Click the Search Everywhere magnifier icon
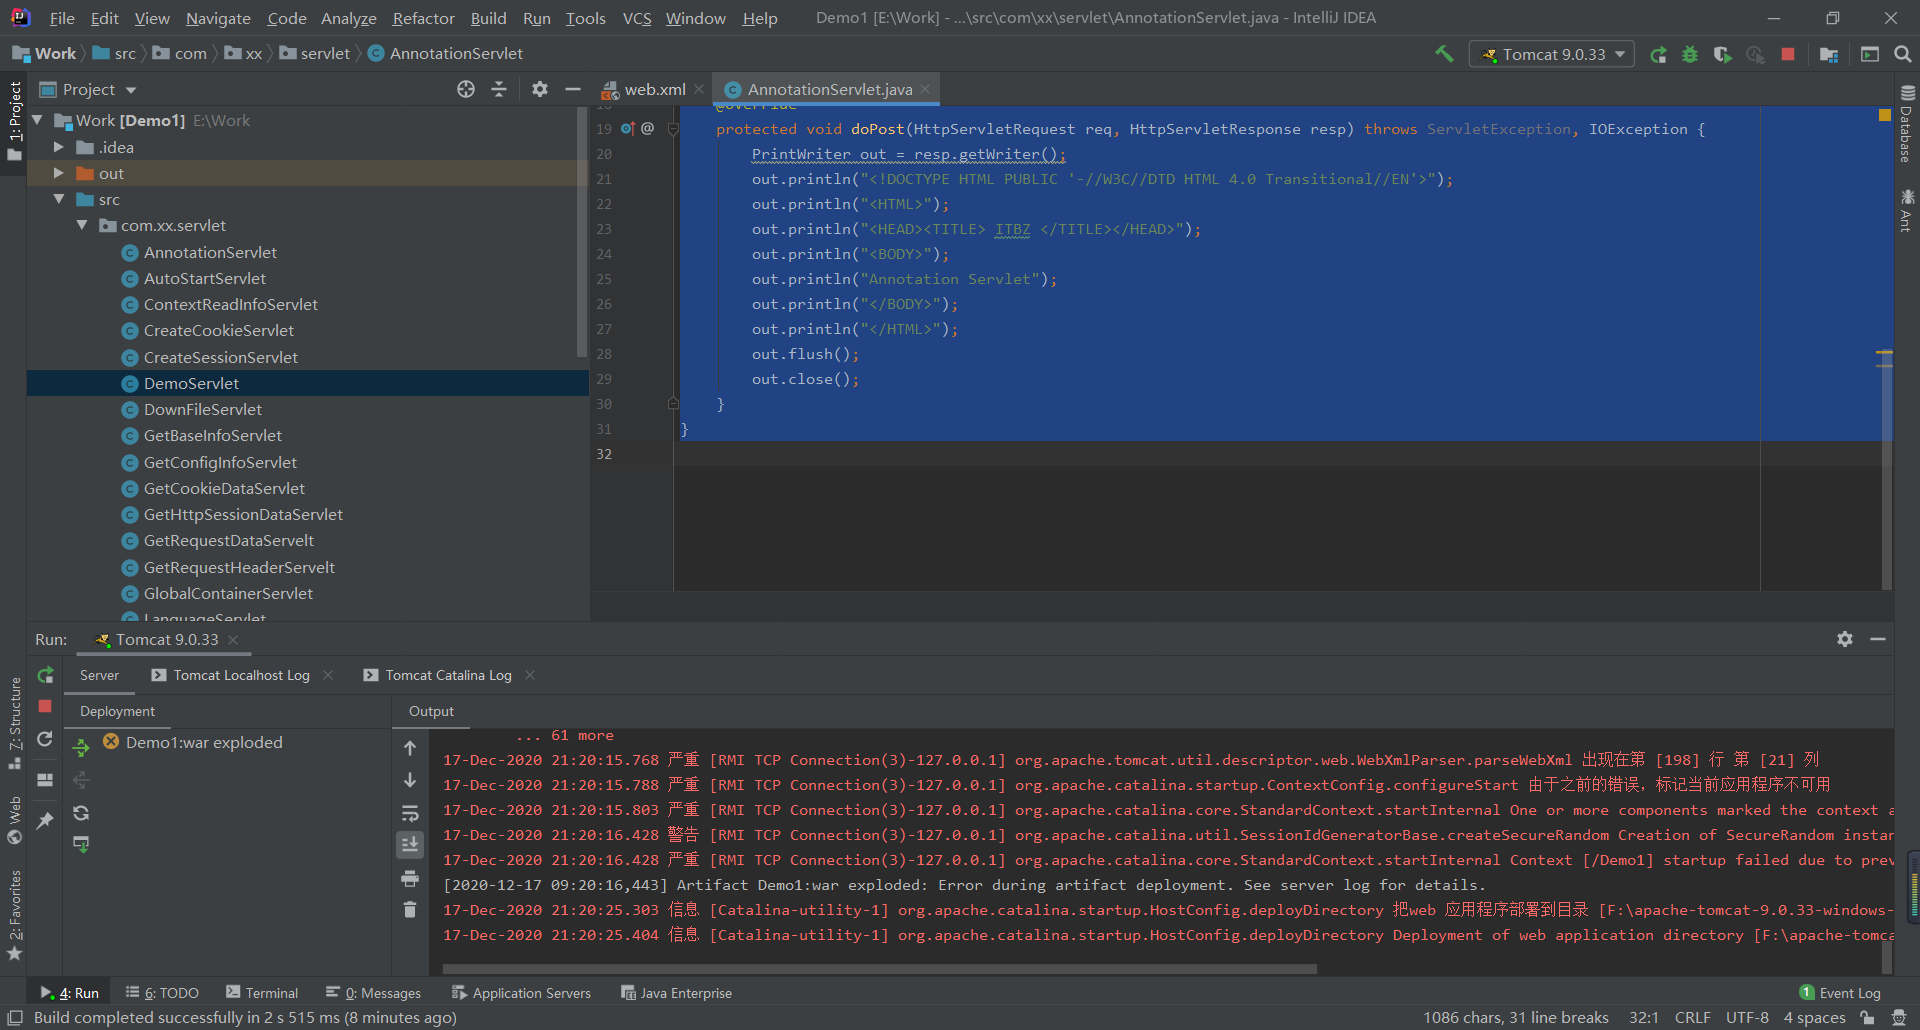 (1903, 54)
